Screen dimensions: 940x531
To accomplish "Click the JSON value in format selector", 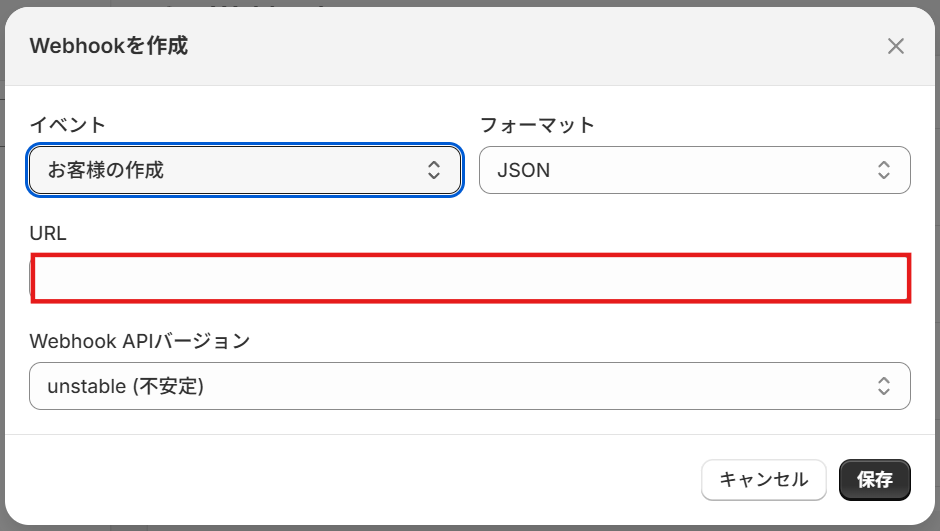I will [x=524, y=170].
